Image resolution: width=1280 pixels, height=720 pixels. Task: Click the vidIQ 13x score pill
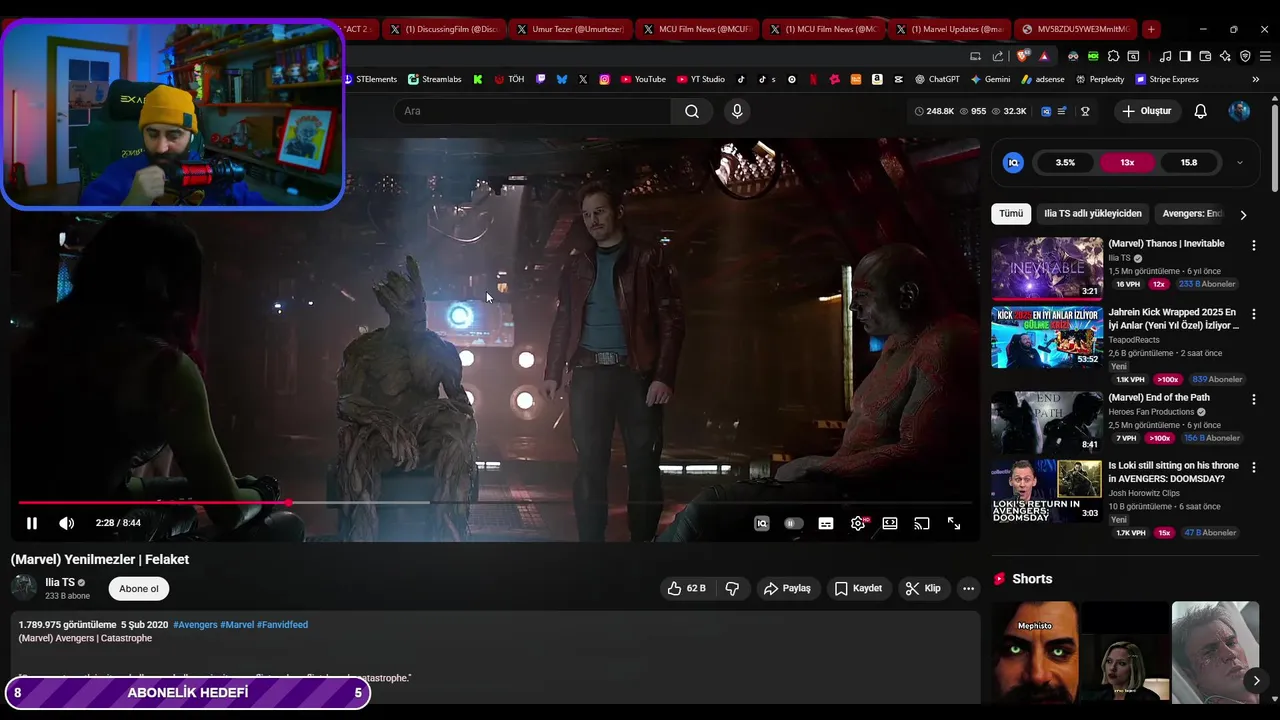coord(1127,162)
